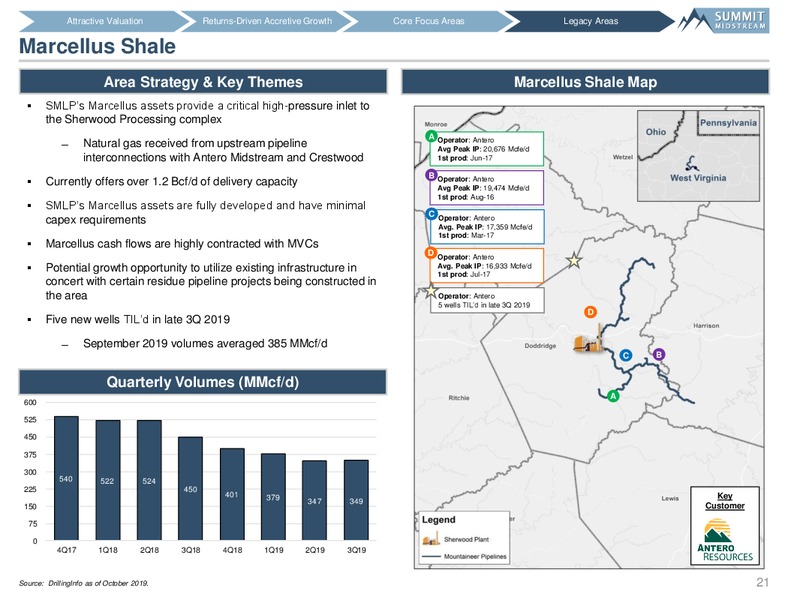Click the Summit Midstream logo
This screenshot has height=600, width=788.
click(724, 20)
